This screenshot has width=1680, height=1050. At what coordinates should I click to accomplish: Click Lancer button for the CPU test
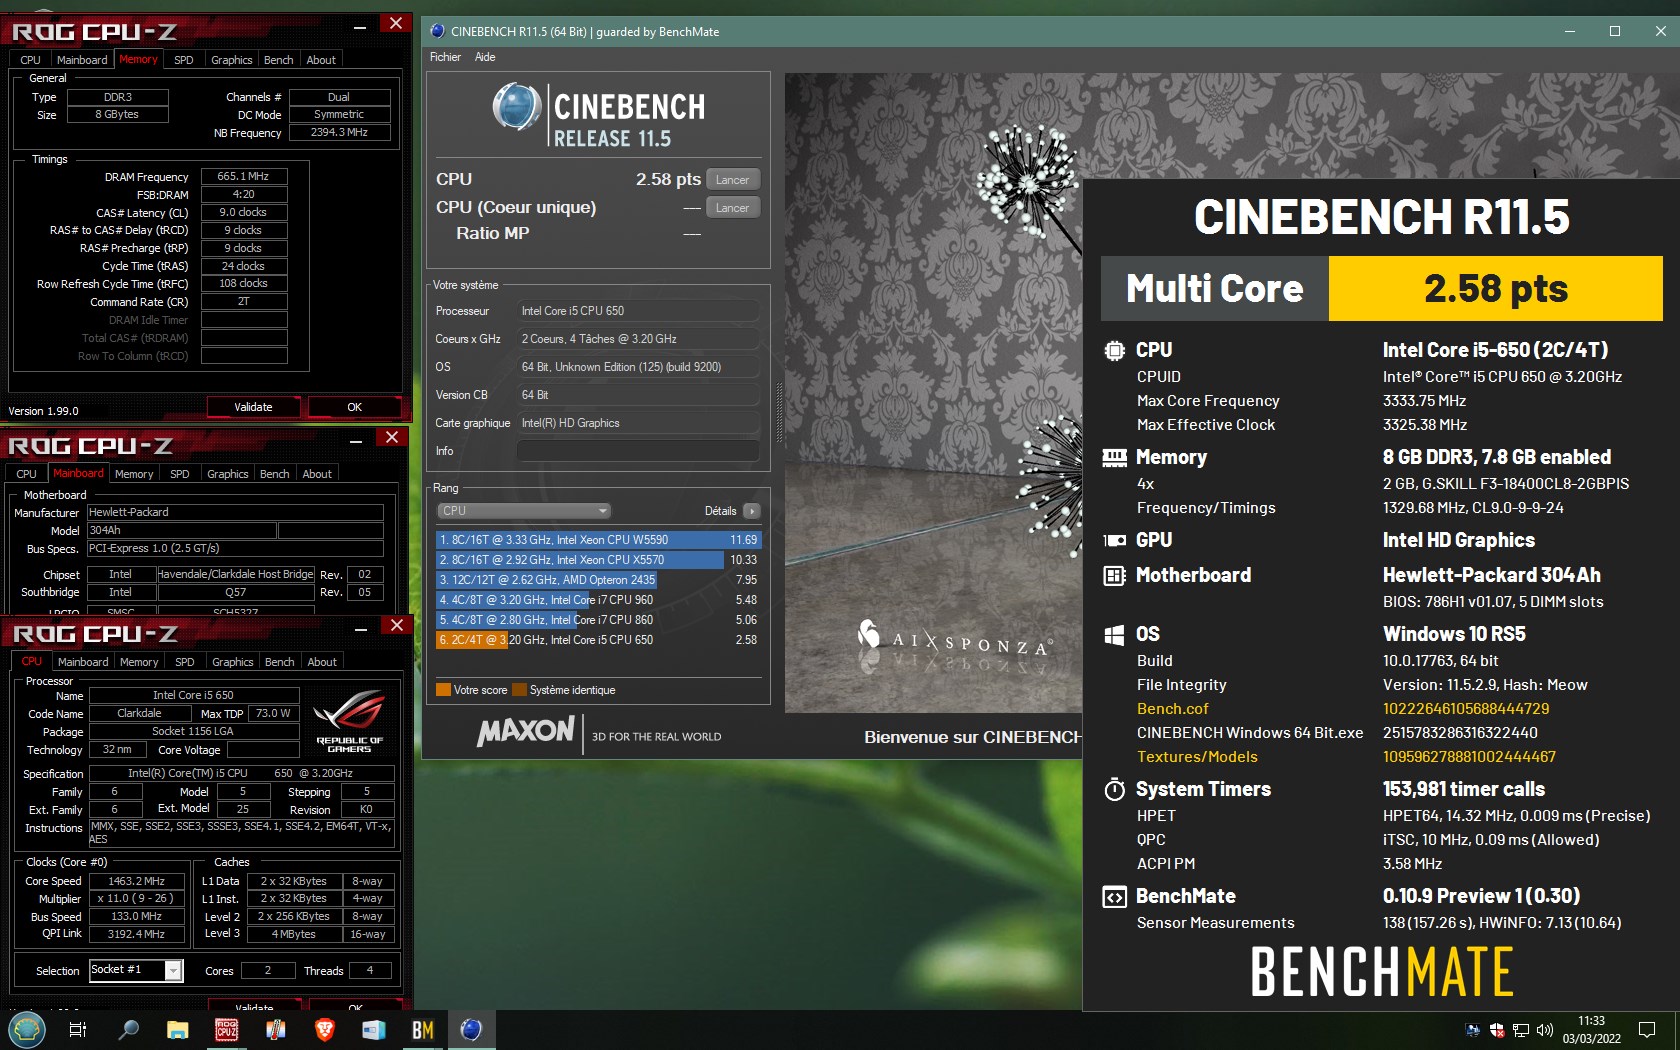(733, 180)
